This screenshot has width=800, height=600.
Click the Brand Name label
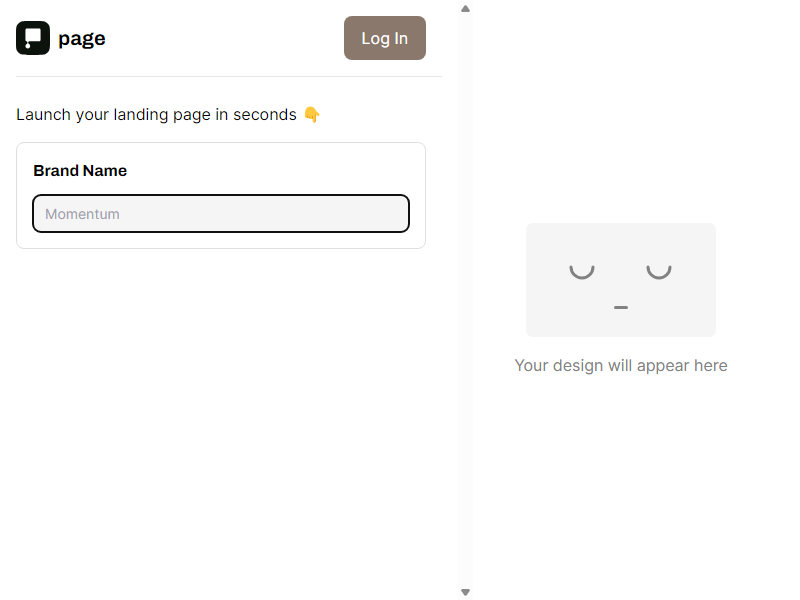click(80, 170)
